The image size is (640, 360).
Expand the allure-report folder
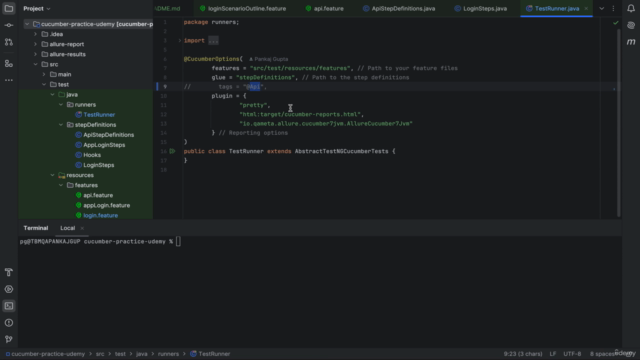[x=36, y=44]
